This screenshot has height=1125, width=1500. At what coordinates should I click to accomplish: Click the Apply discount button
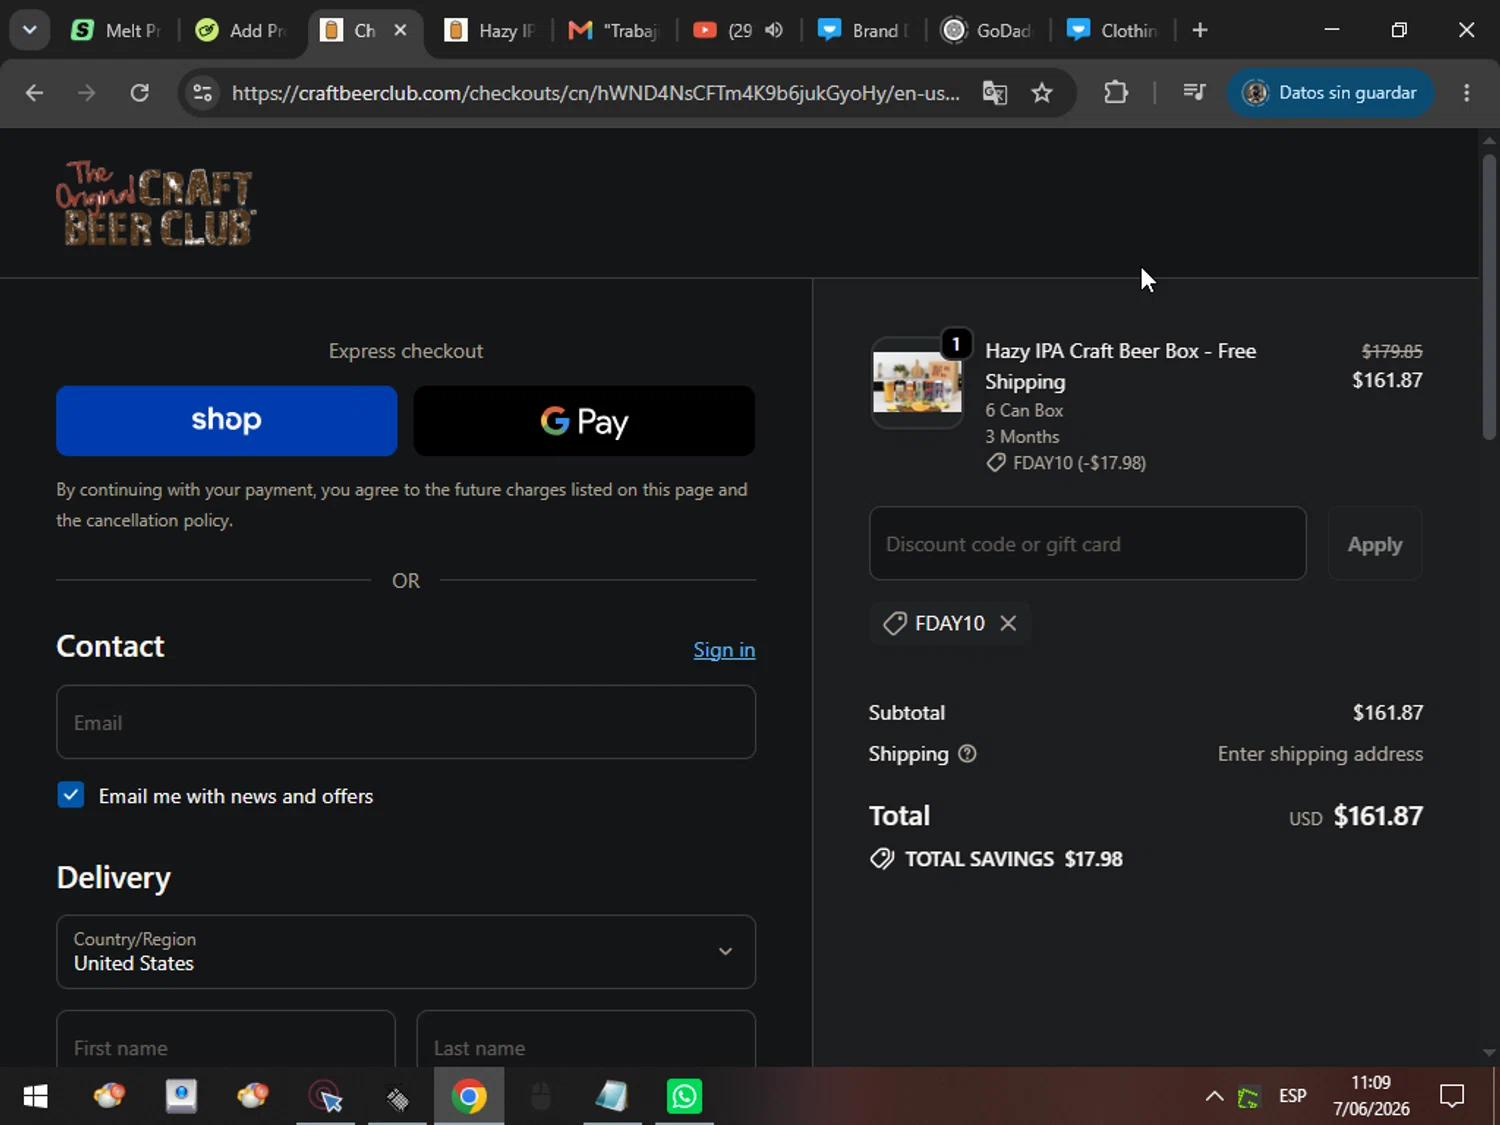(x=1375, y=543)
